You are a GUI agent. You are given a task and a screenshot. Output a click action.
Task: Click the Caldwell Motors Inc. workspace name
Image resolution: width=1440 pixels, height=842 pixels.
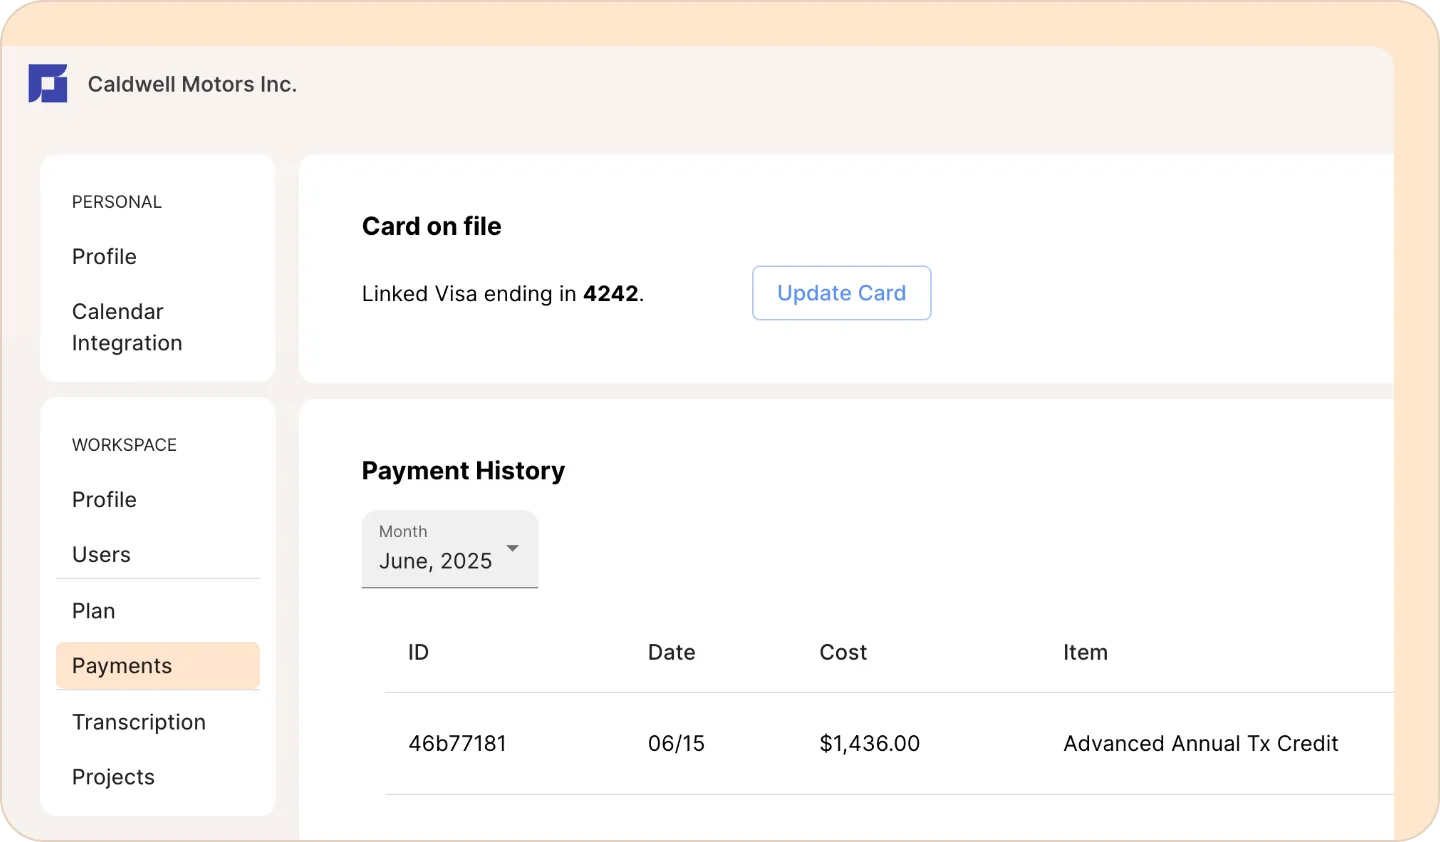tap(192, 85)
